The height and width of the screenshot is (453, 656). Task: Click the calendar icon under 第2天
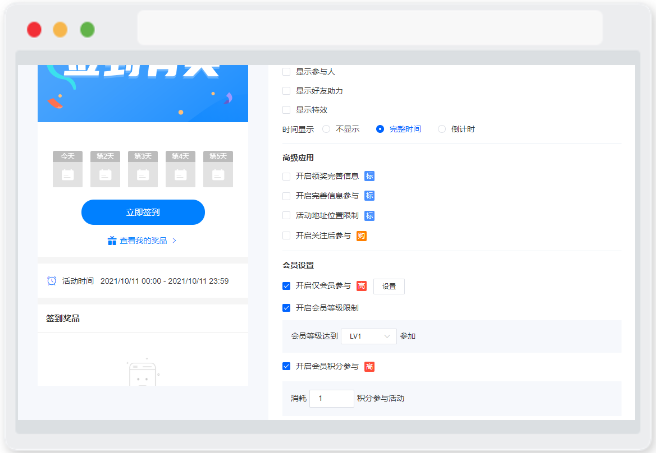[105, 174]
